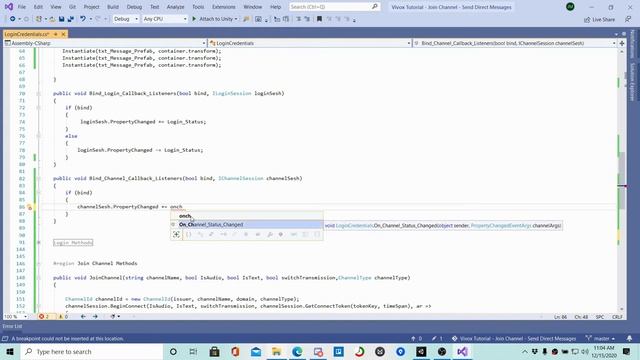640x360 pixels.
Task: Toggle the IntelliSense wrench properties filter icon
Action: (270, 234)
